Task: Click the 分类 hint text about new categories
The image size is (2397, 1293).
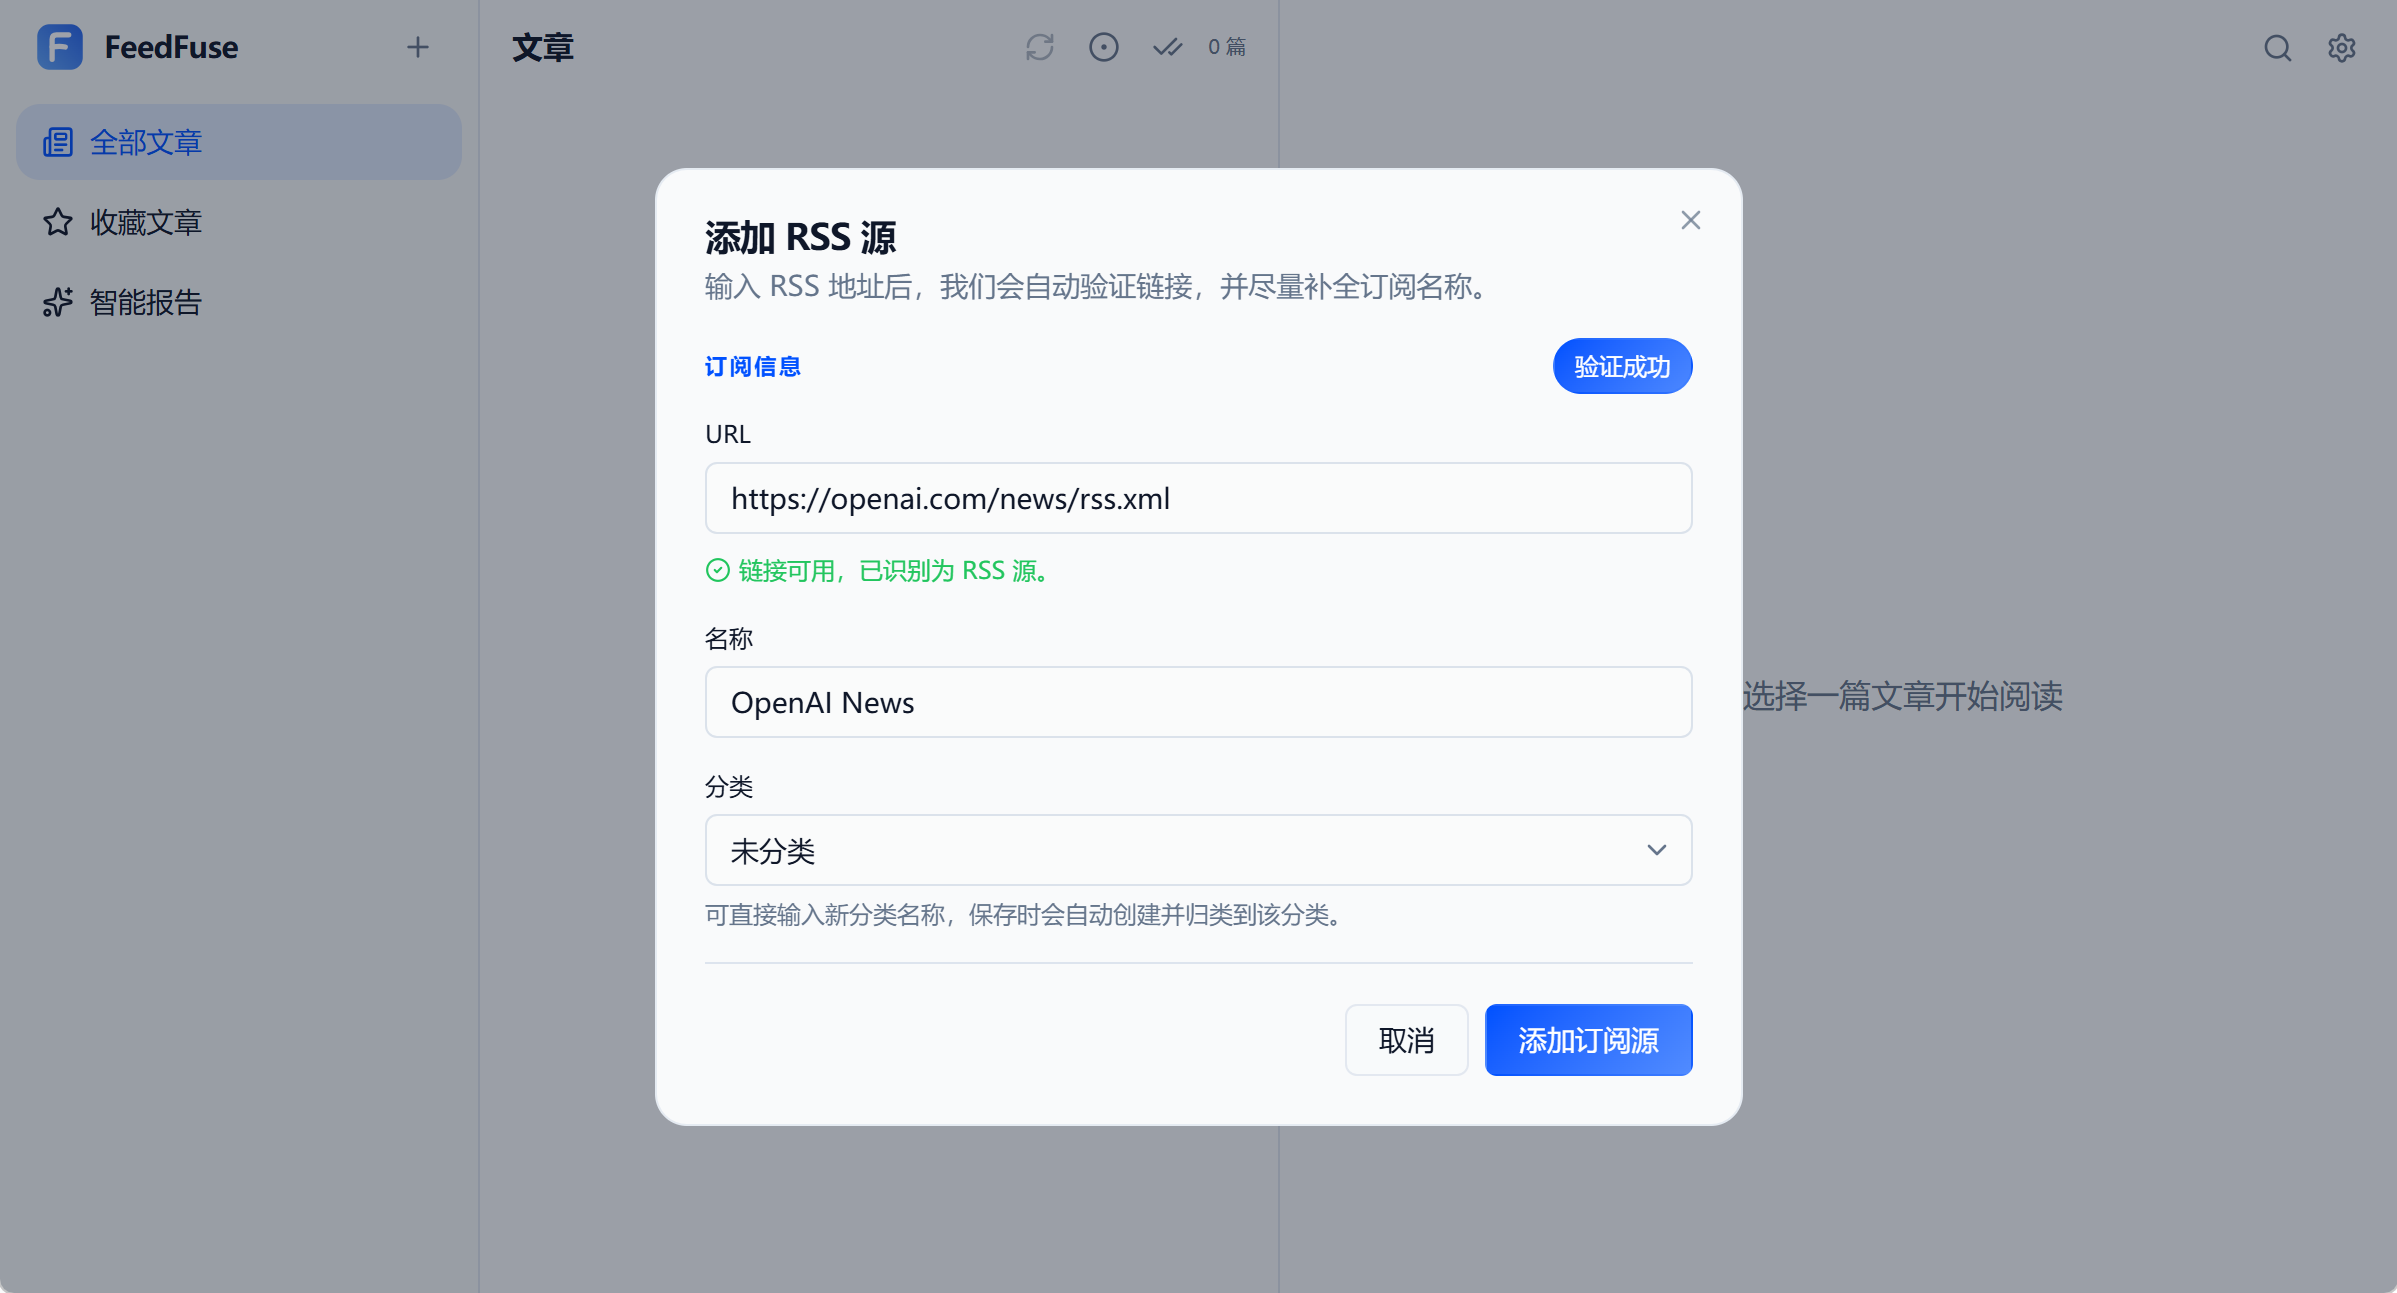Action: click(1025, 914)
